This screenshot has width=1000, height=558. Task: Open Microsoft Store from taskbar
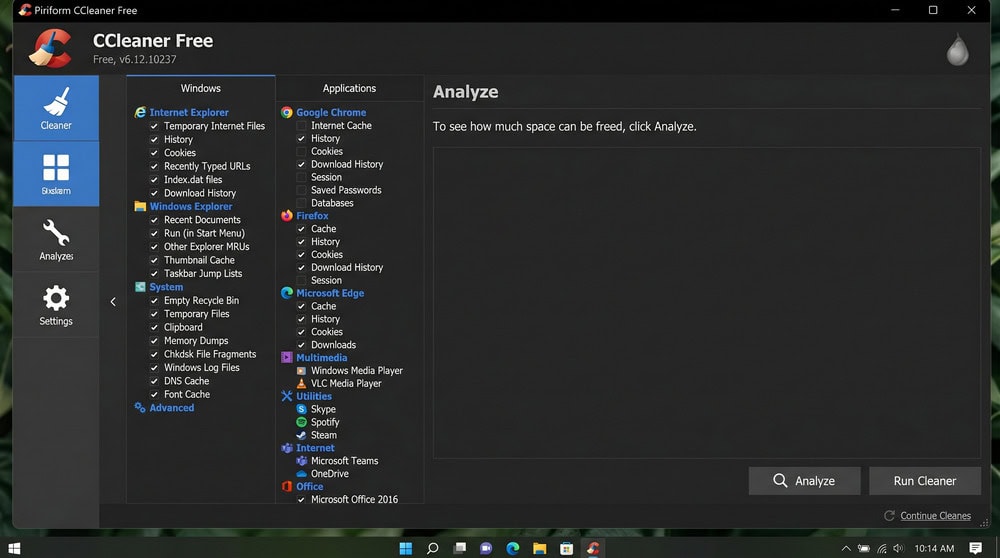point(566,548)
